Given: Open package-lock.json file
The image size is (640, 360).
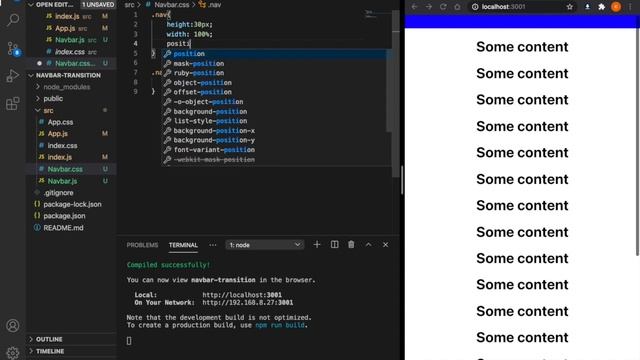Looking at the screenshot, I should click(71, 204).
